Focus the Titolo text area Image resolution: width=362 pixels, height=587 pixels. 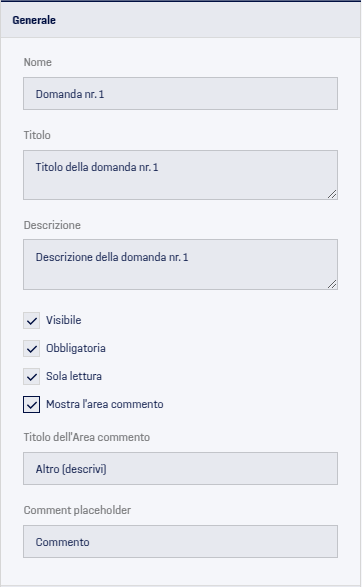(180, 175)
